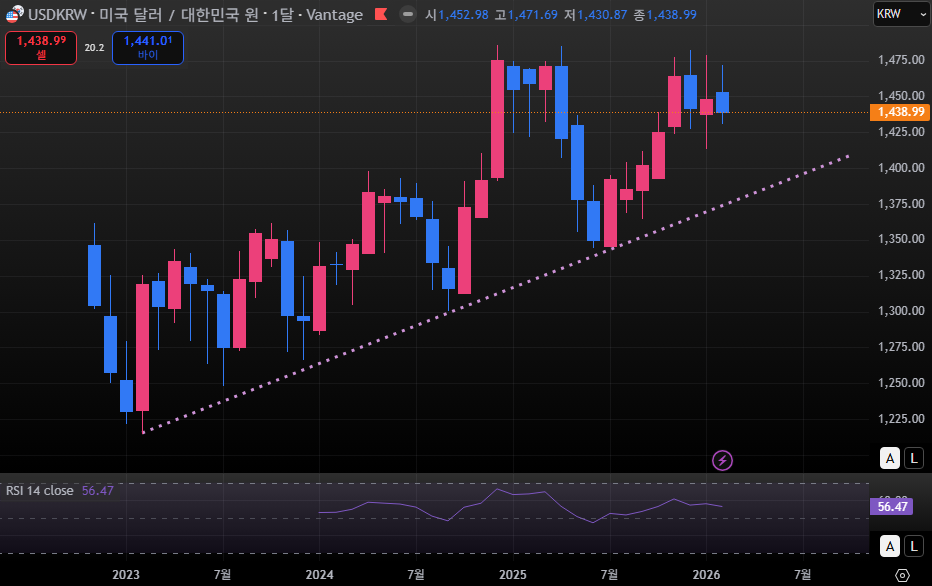Toggle log scale on RSI pane
The height and width of the screenshot is (586, 932).
click(913, 545)
